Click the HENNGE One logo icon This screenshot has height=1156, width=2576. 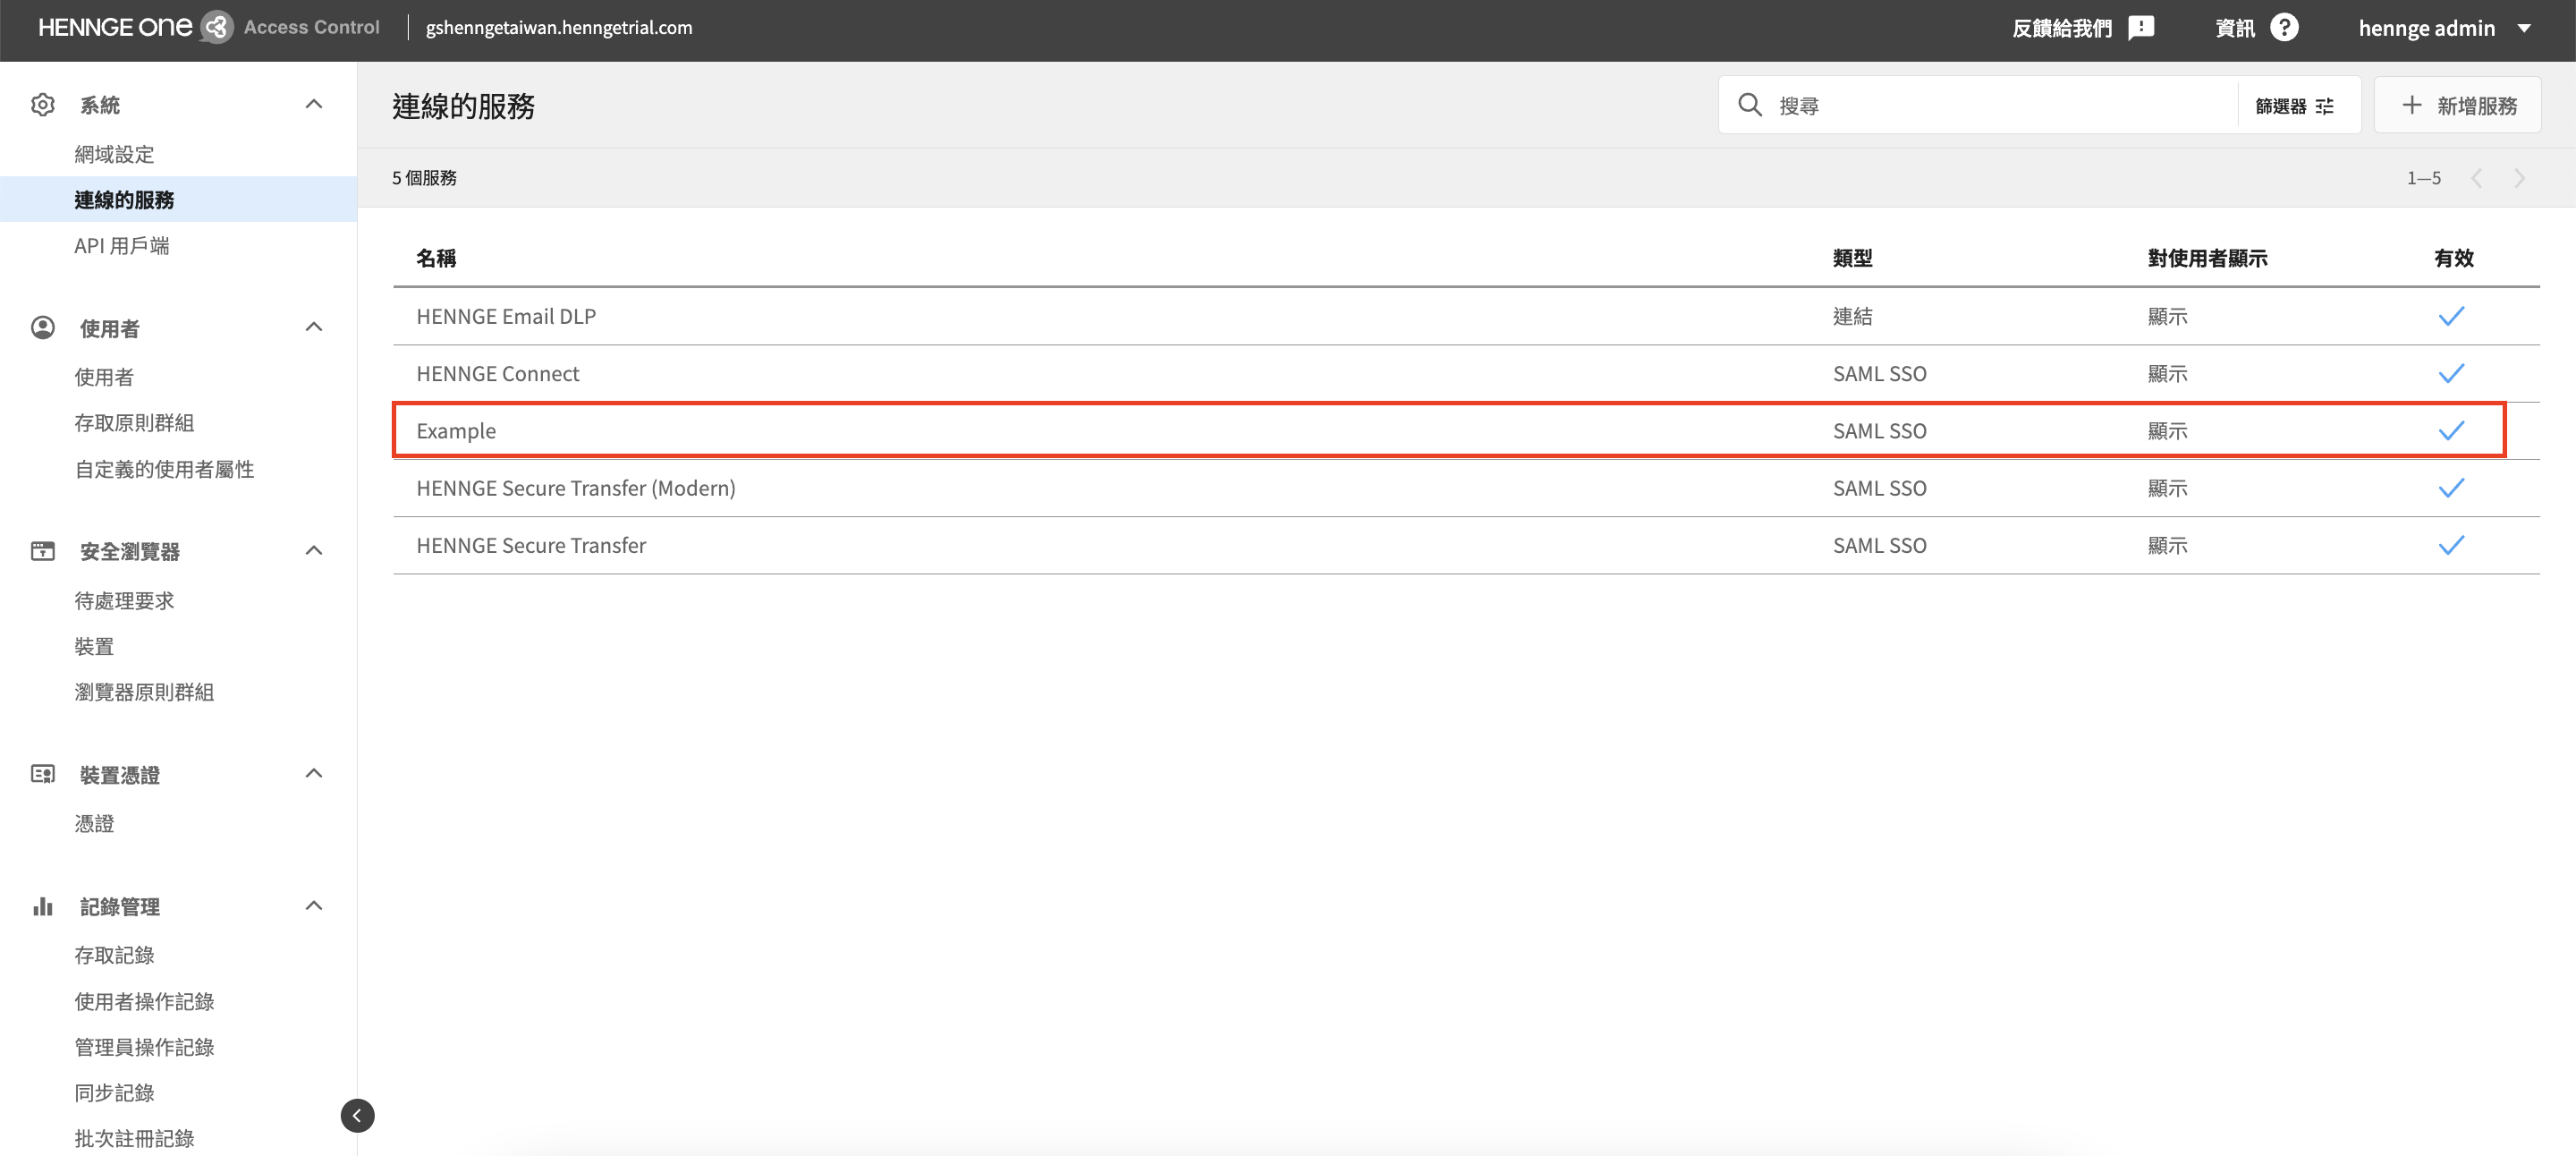(x=217, y=27)
